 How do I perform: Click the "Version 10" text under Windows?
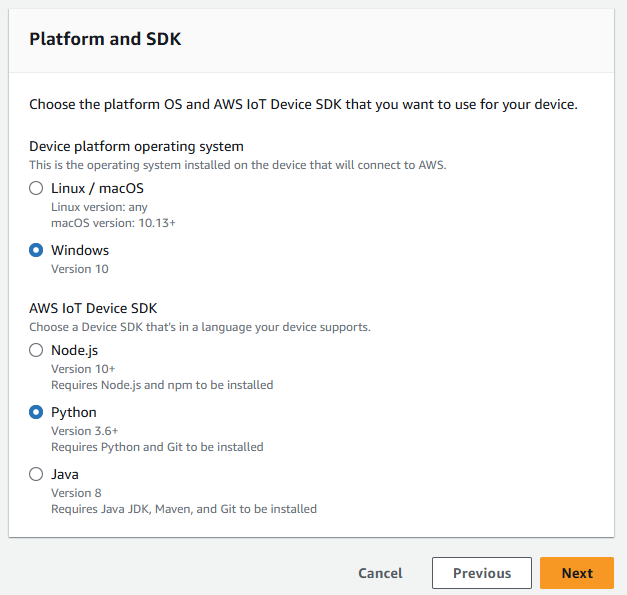80,269
